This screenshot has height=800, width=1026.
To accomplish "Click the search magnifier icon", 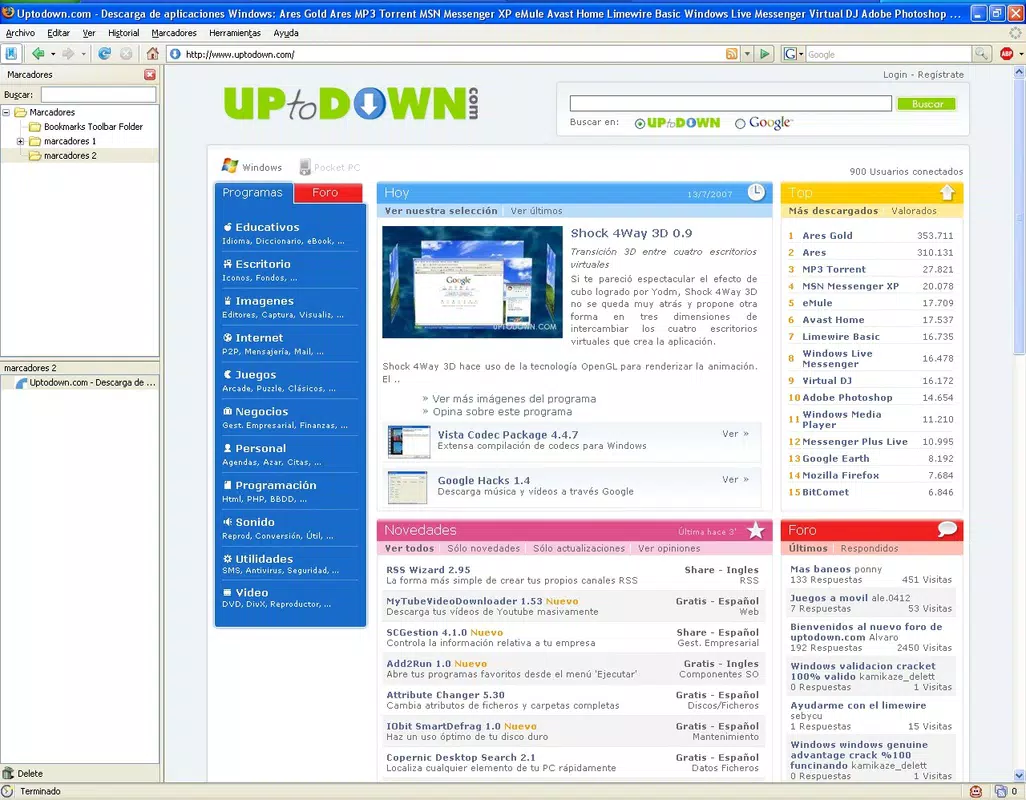I will (x=981, y=54).
